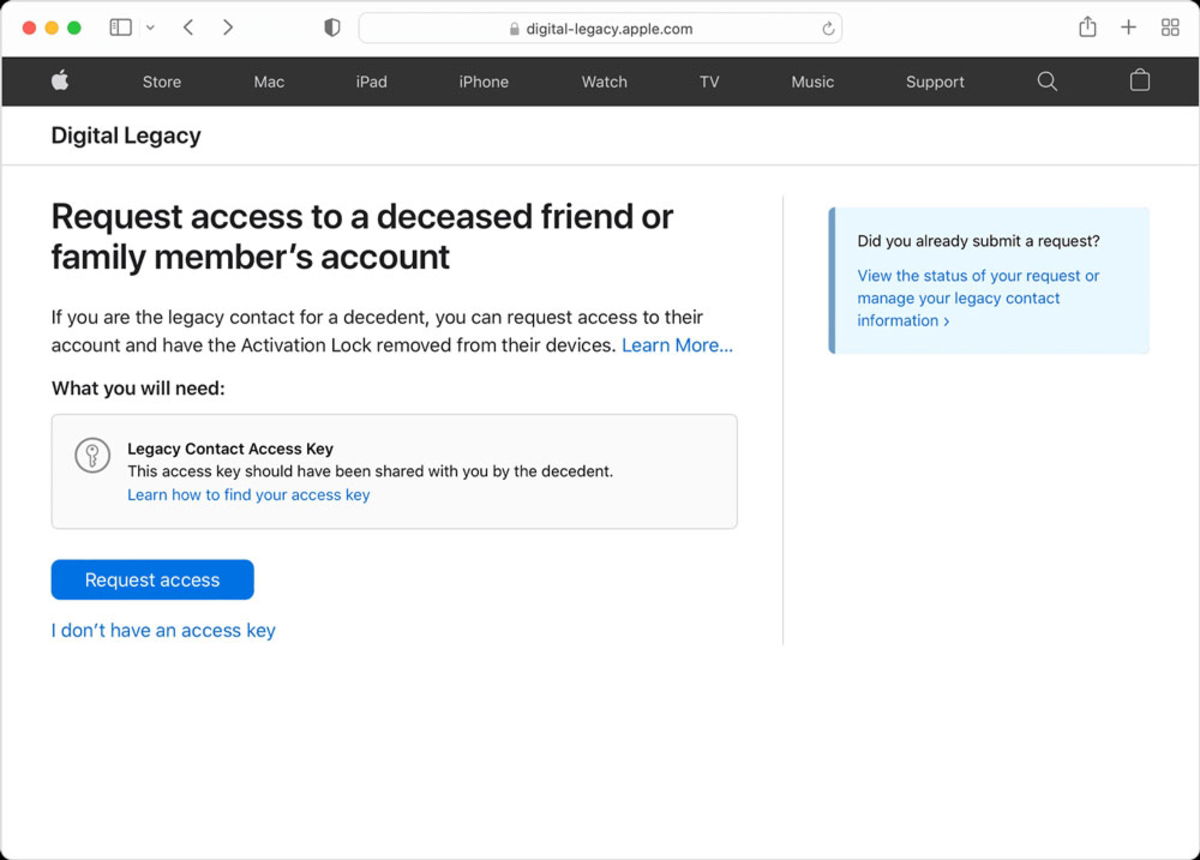Click the key icon beside Legacy Contact Access Key
Image resolution: width=1200 pixels, height=860 pixels.
tap(93, 454)
